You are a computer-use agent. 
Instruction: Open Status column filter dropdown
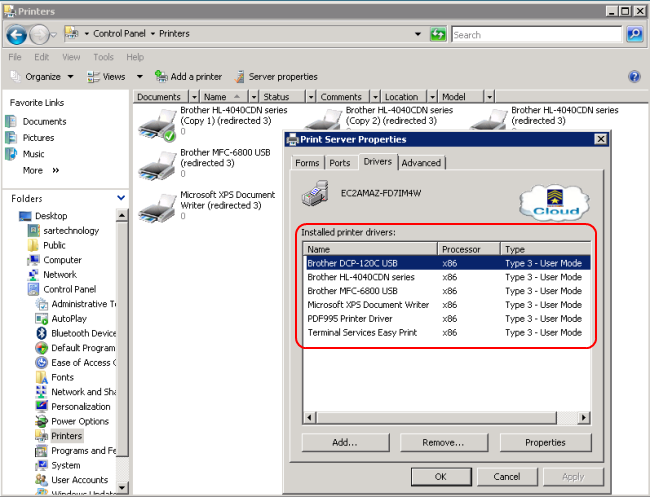[x=311, y=97]
